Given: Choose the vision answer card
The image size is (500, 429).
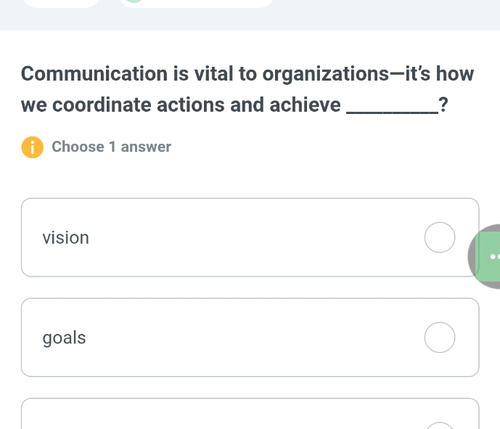Looking at the screenshot, I should pos(250,237).
